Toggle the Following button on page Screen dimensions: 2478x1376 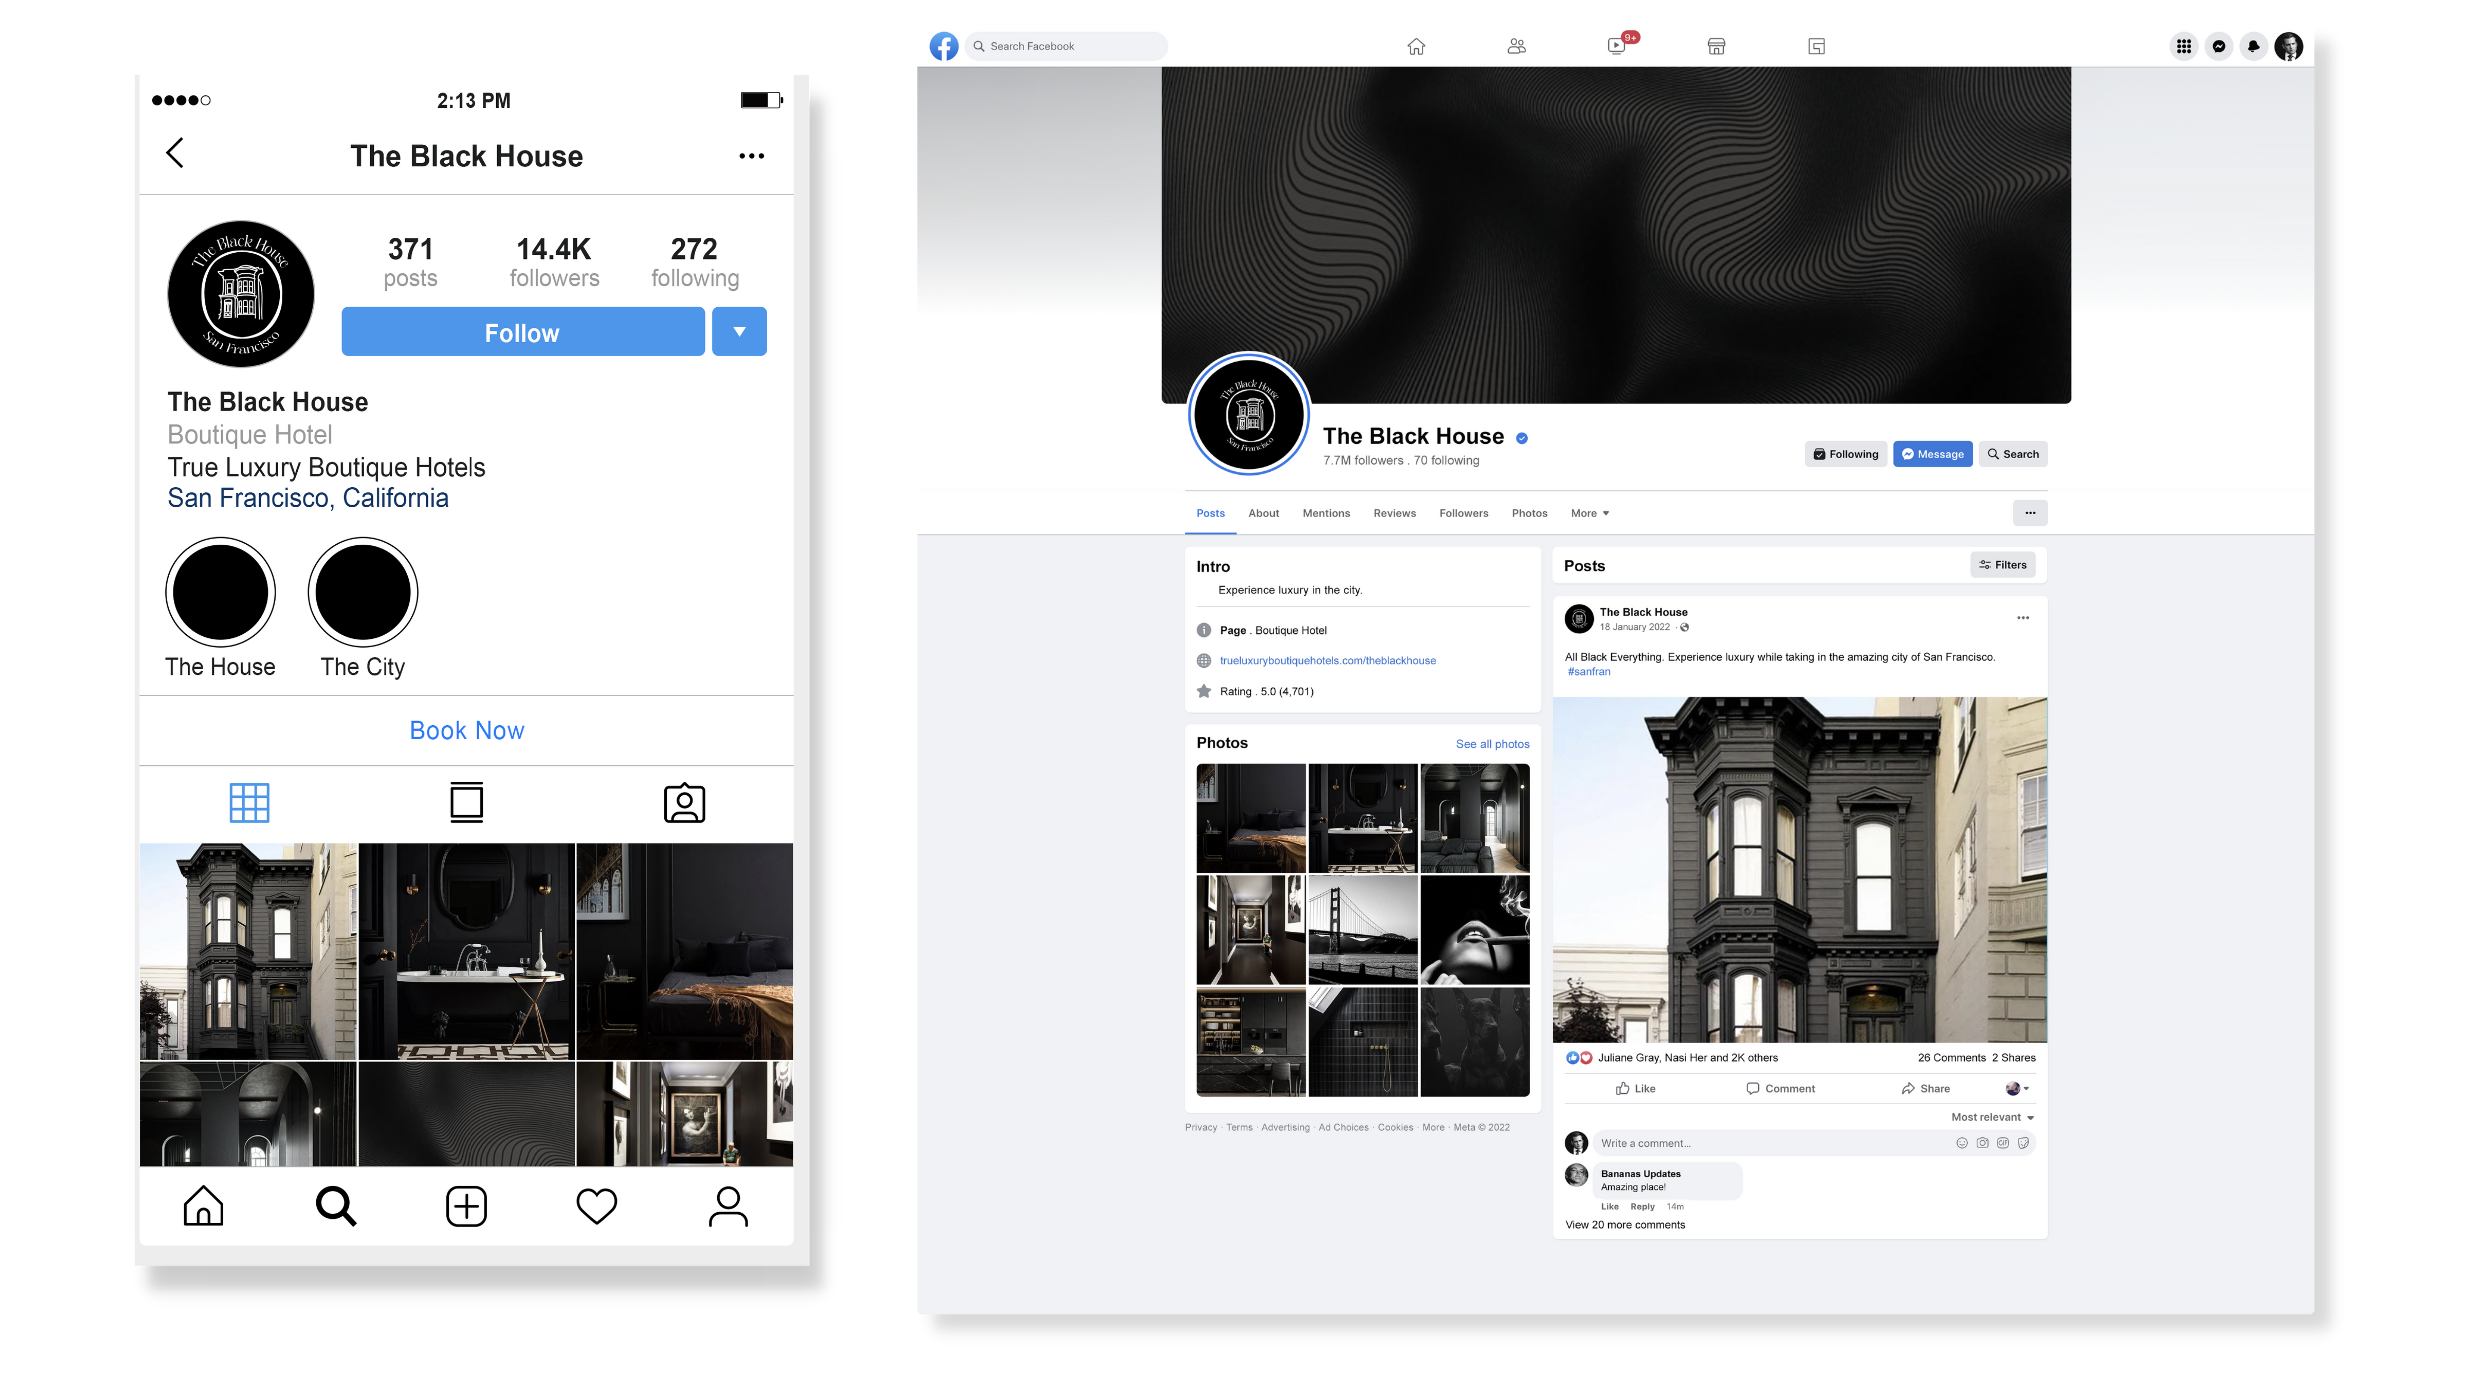click(1846, 454)
